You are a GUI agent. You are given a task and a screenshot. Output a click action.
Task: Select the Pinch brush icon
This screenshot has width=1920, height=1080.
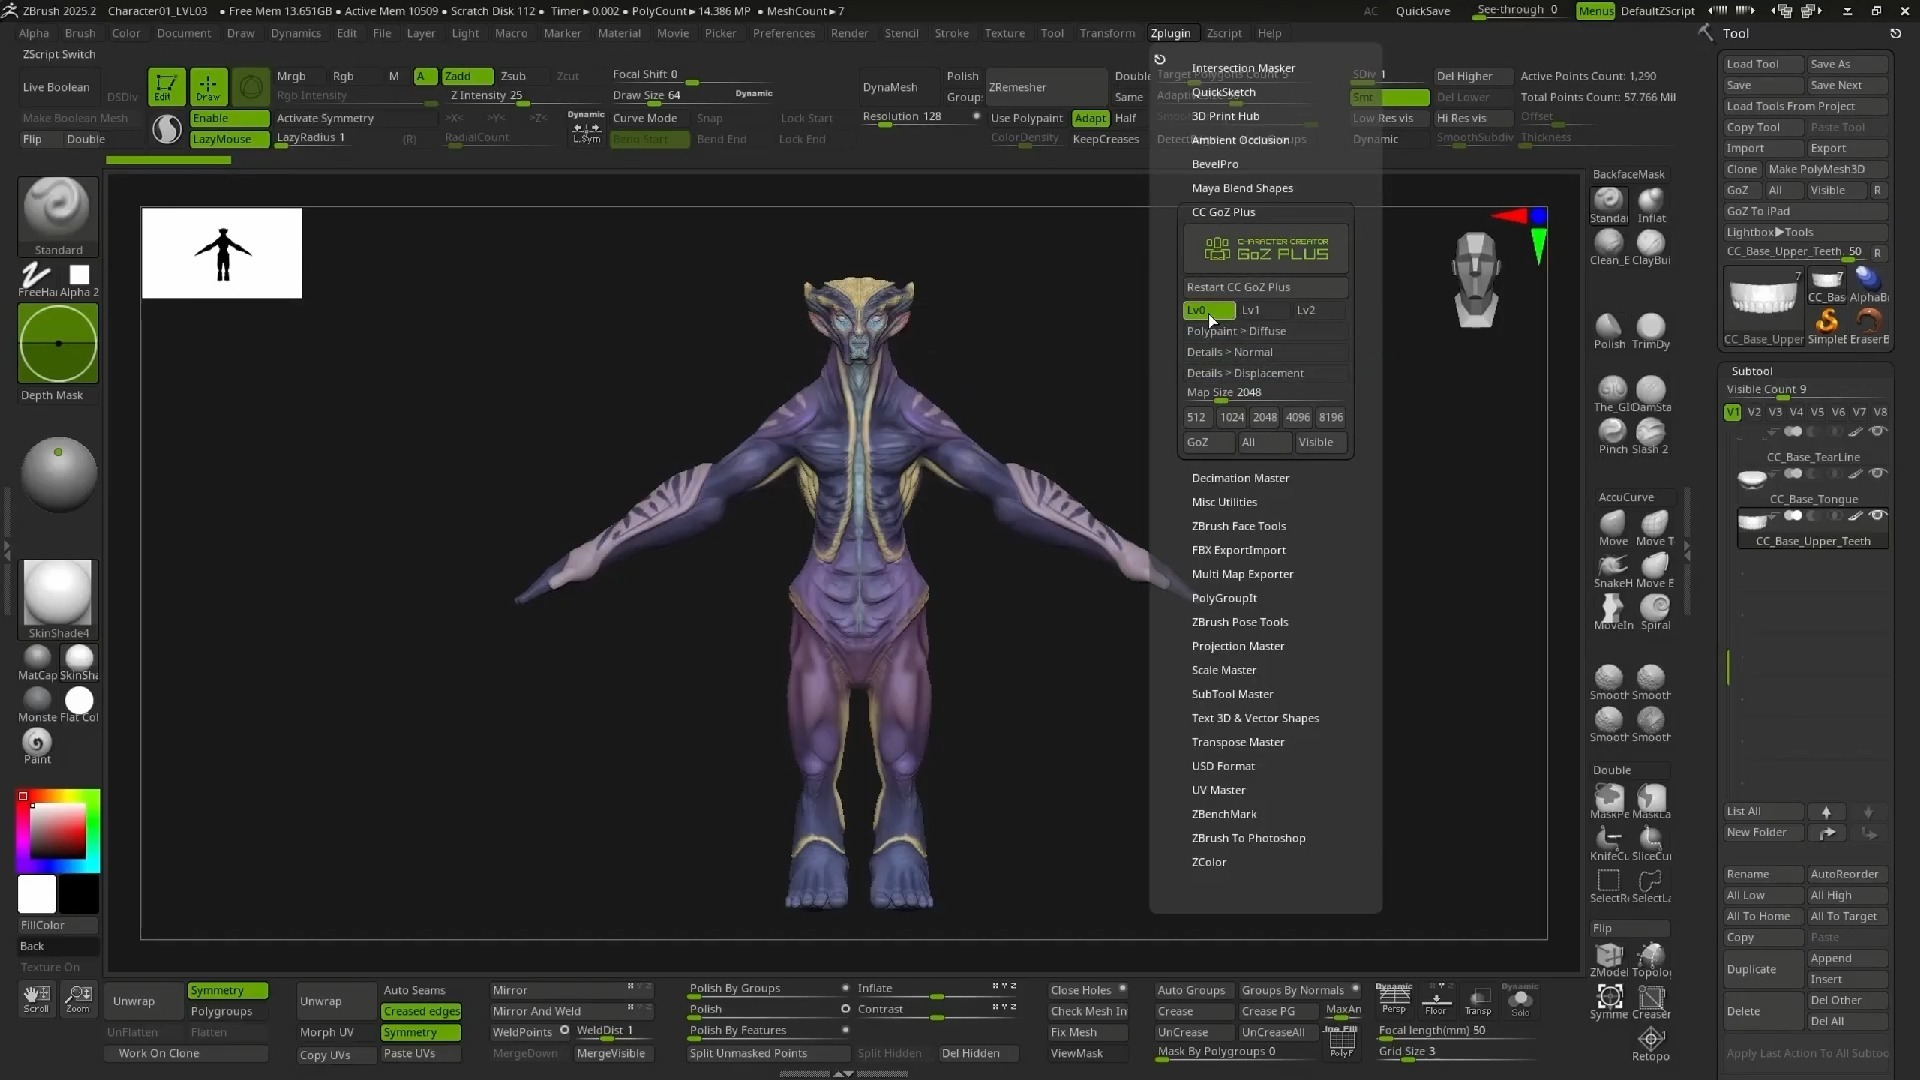tap(1612, 432)
